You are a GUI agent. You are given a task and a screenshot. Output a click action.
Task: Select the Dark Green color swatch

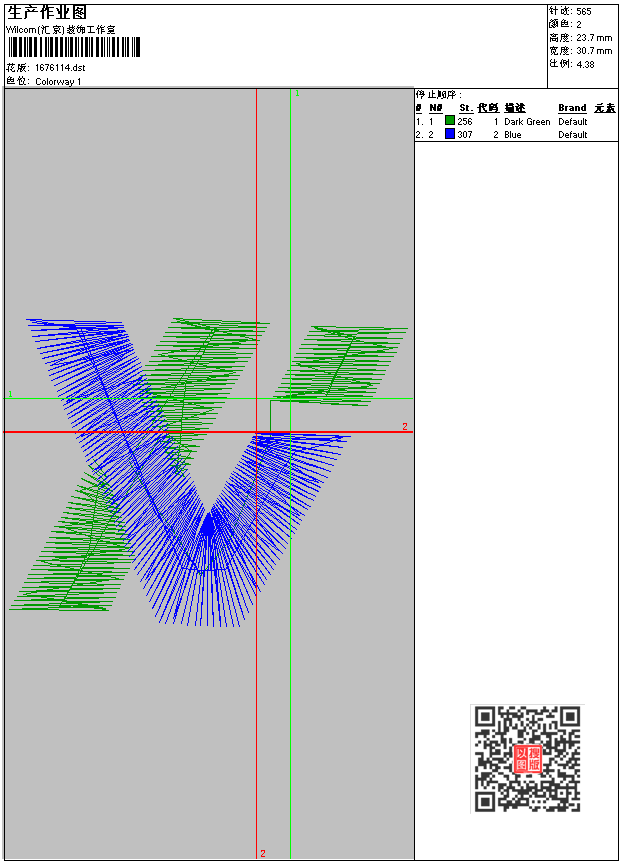[x=450, y=121]
